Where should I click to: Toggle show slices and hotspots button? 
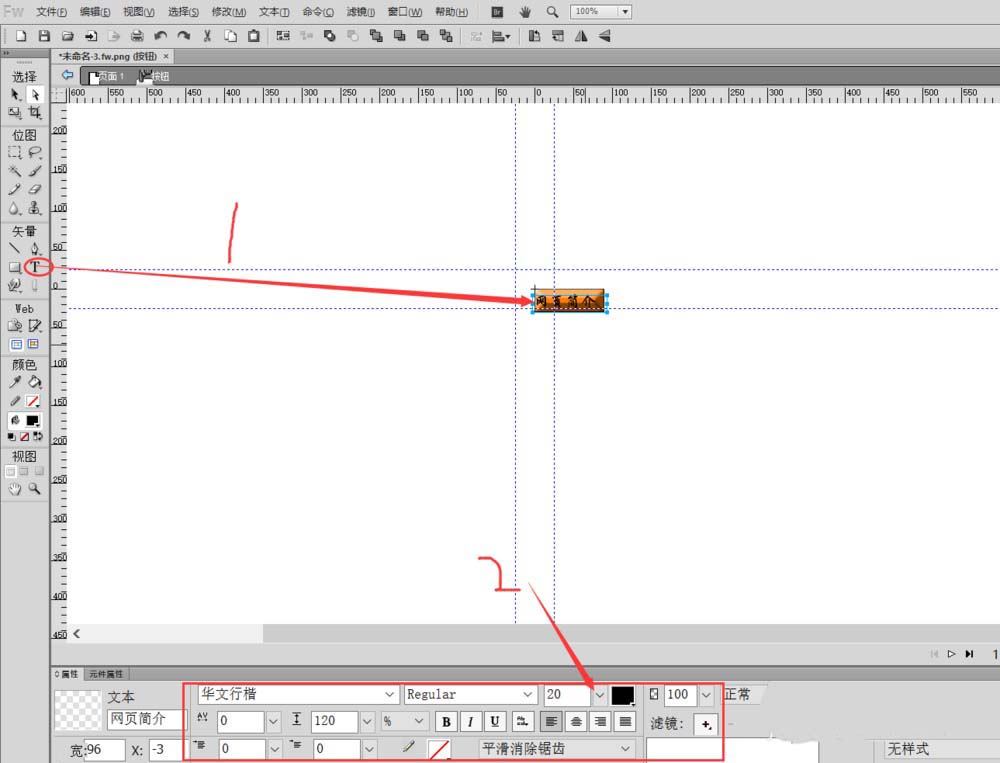click(33, 344)
